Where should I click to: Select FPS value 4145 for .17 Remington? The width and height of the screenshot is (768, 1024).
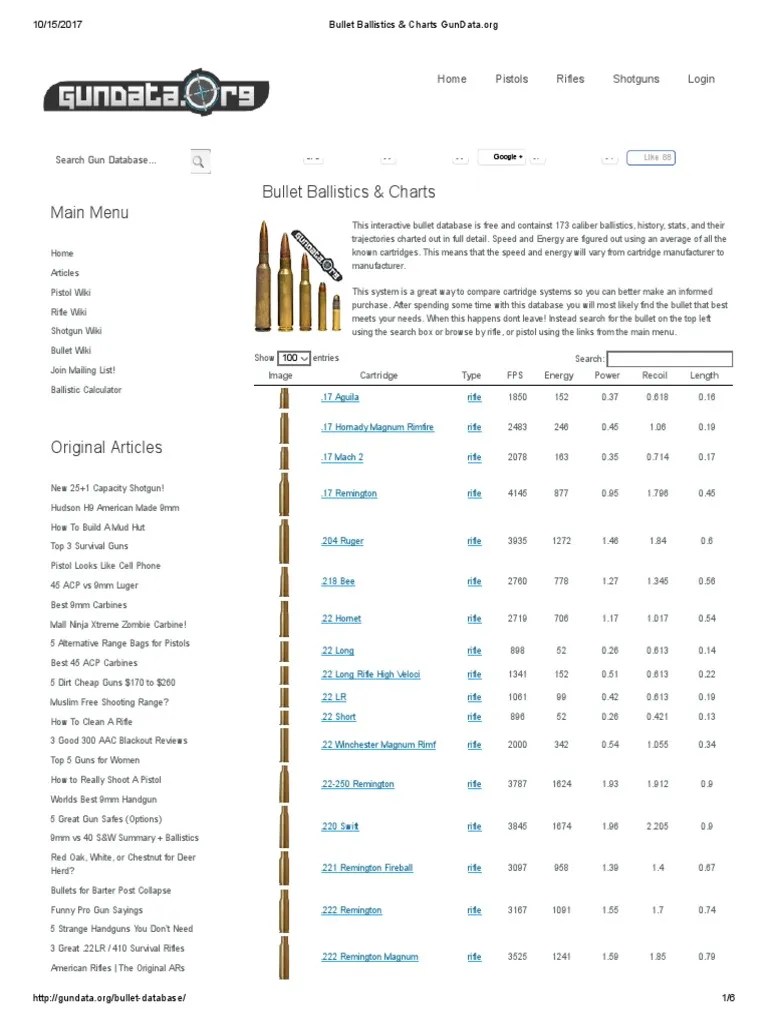point(517,494)
